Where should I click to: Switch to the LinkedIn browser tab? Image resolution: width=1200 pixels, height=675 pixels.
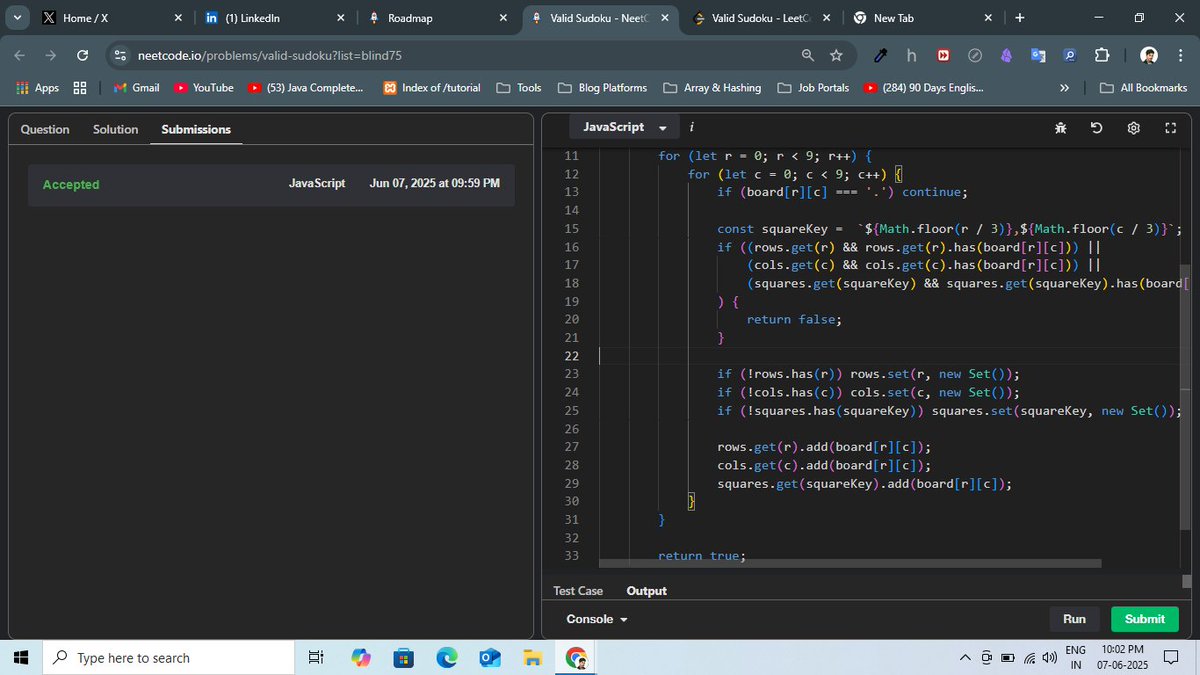coord(275,18)
